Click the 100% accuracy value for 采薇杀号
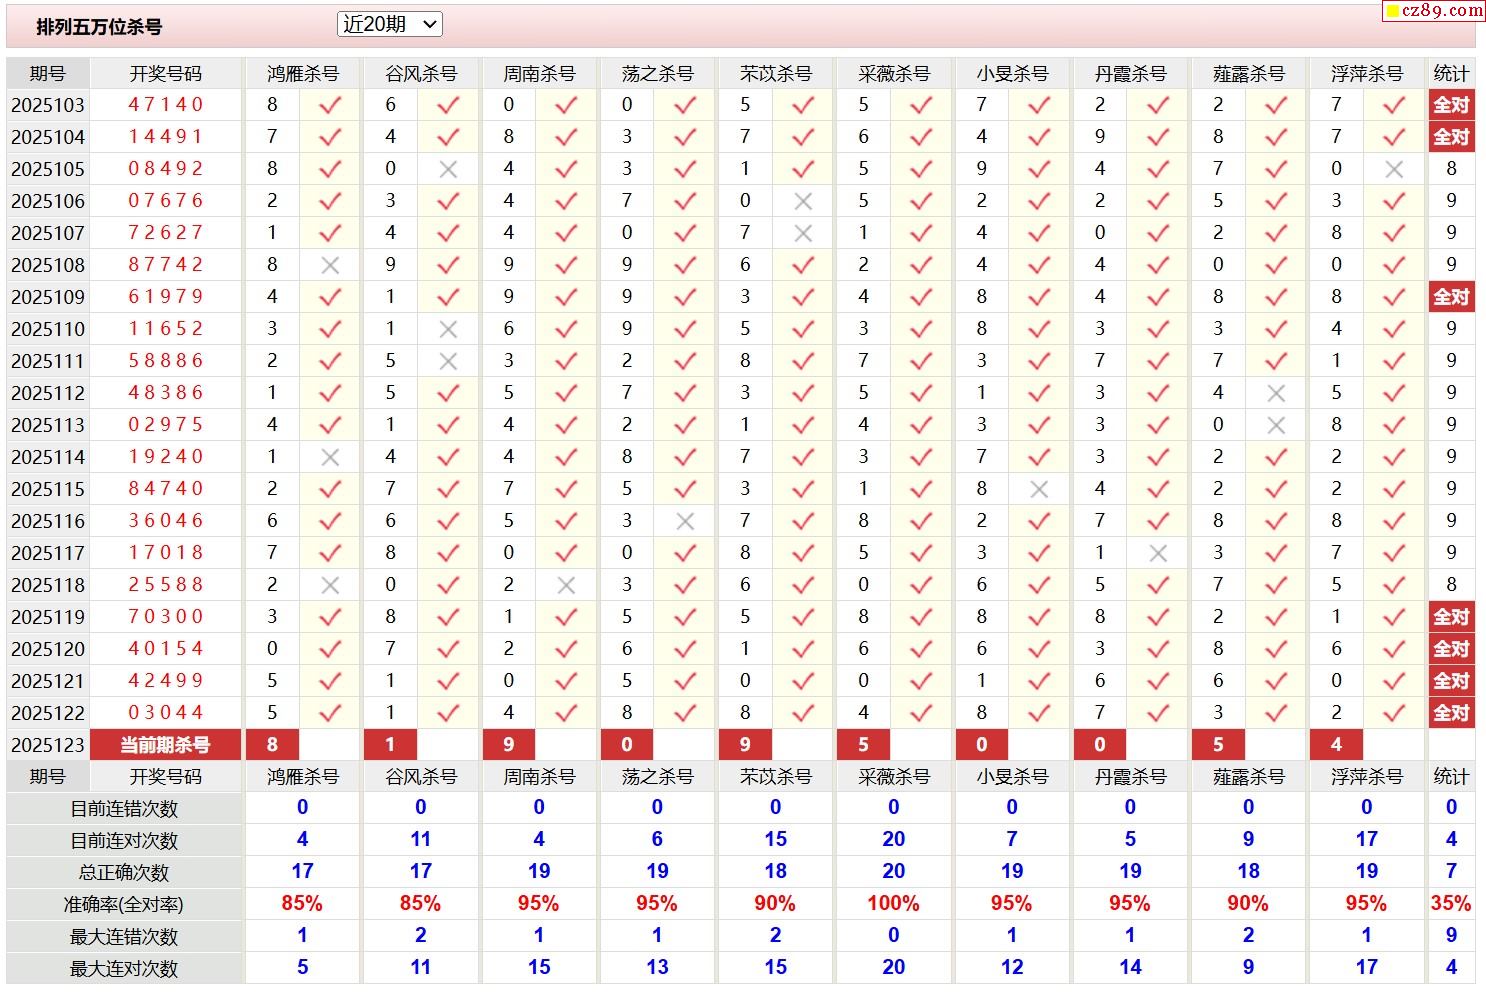The width and height of the screenshot is (1486, 995). (893, 904)
